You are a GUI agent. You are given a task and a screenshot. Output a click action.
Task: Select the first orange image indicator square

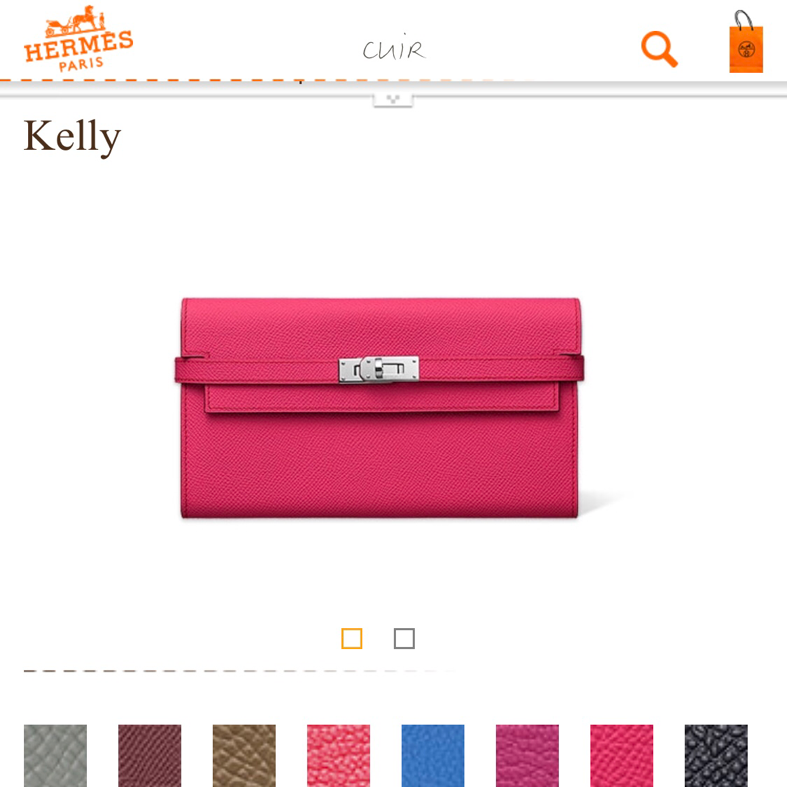coord(352,638)
